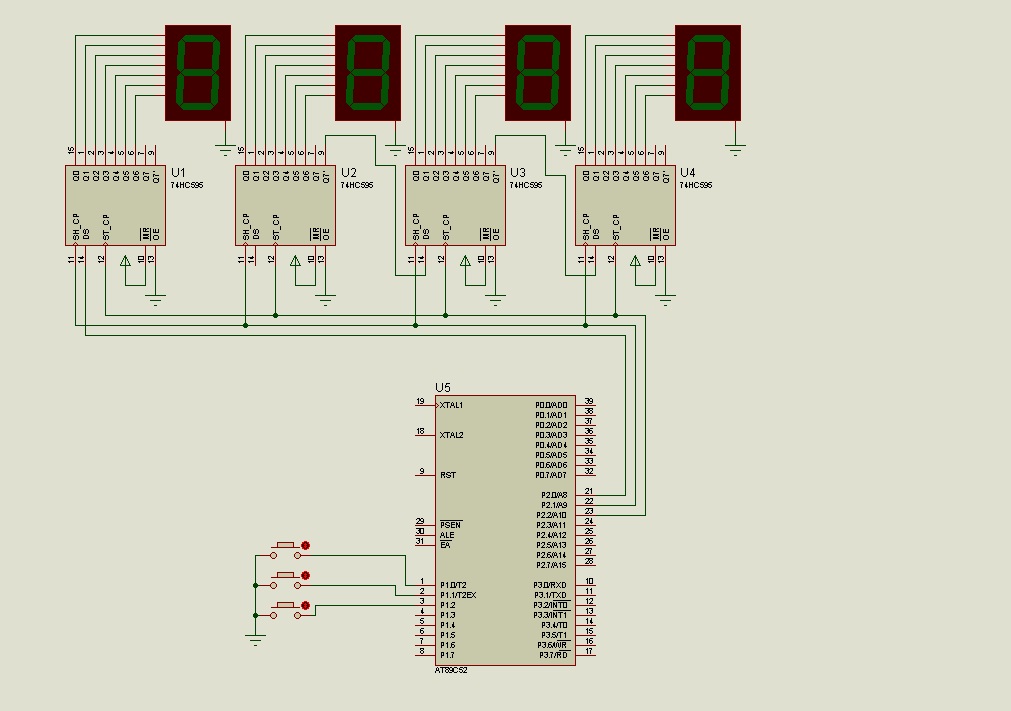Select the U5 AT89C52 microcontroller body
Screen dimensions: 1011x711
[x=505, y=531]
